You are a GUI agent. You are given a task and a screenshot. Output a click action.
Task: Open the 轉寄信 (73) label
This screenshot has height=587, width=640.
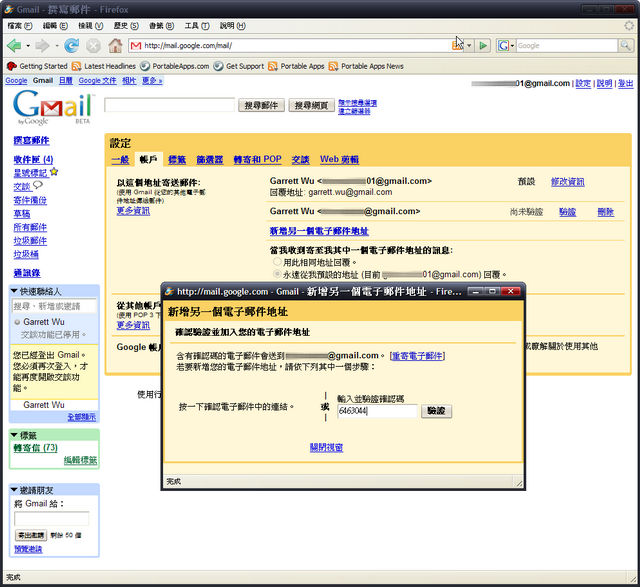pyautogui.click(x=36, y=448)
